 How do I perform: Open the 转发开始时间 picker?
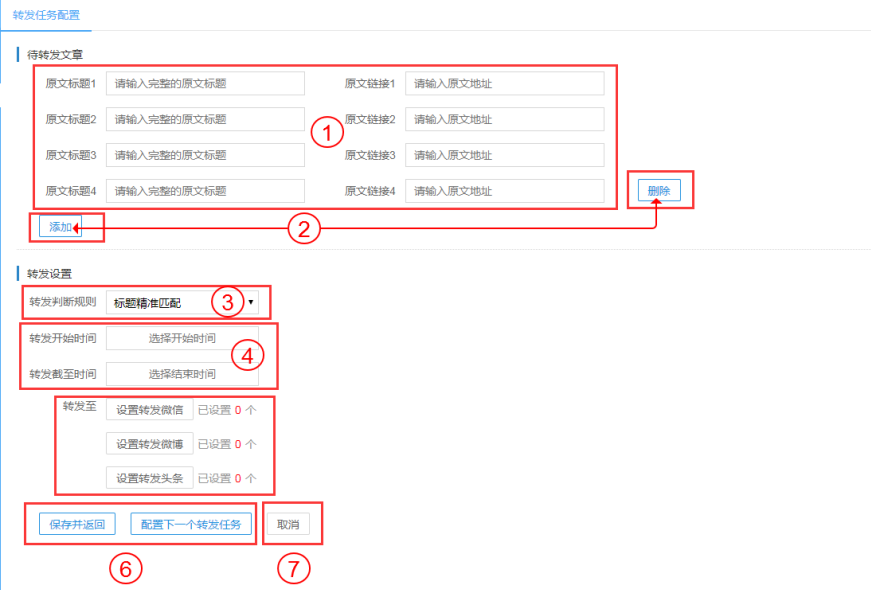182,339
